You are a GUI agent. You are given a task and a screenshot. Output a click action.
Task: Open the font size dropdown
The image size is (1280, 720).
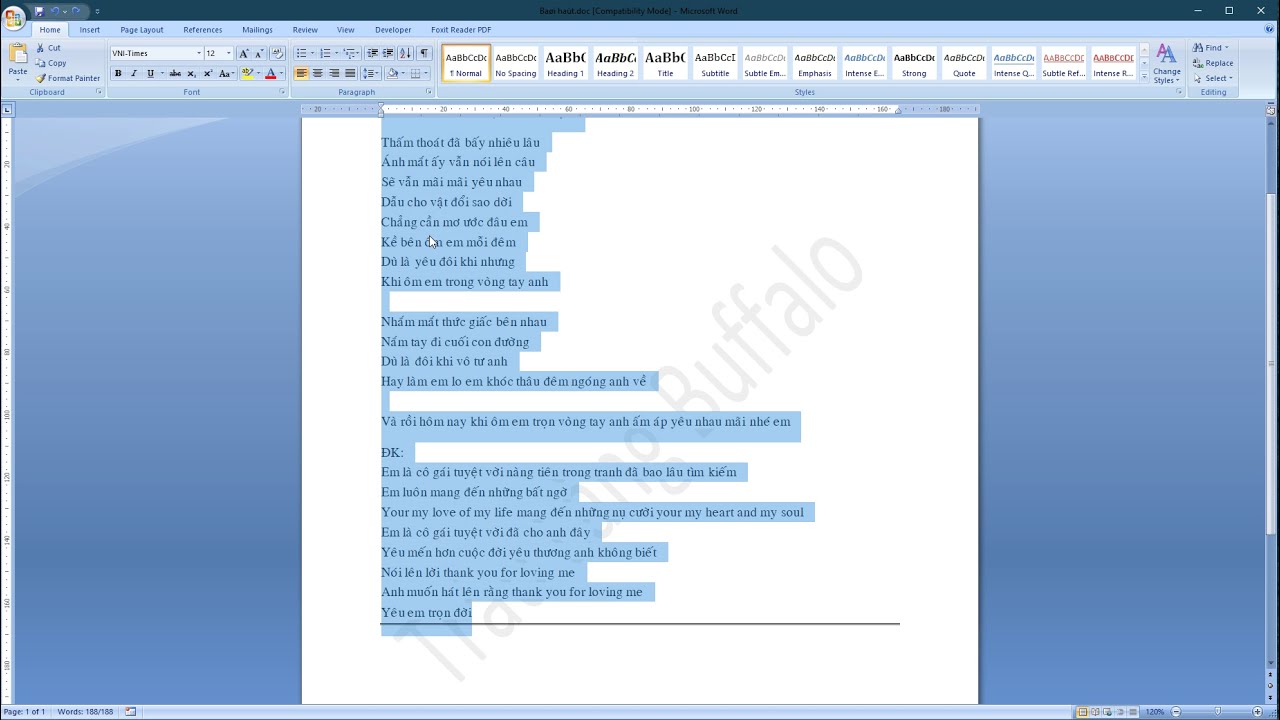(x=228, y=53)
